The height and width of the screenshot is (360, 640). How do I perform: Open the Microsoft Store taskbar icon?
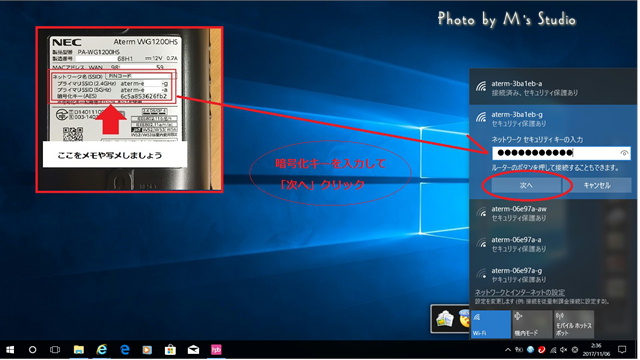(170, 350)
